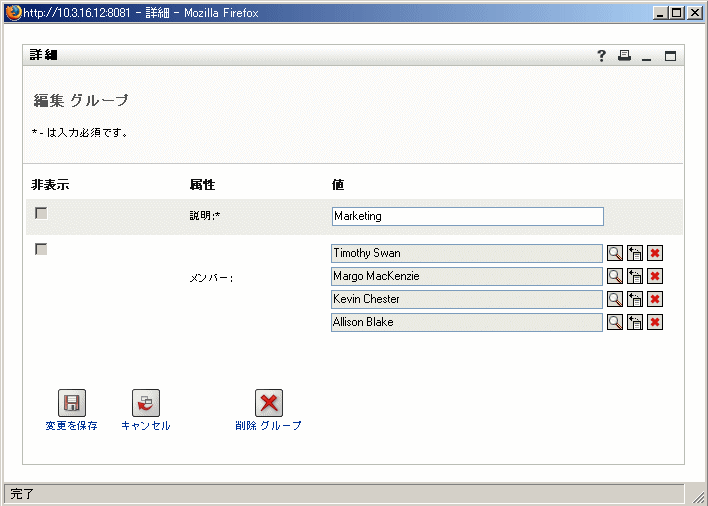Click the メンバー: attribute label
The width and height of the screenshot is (708, 506).
211,278
